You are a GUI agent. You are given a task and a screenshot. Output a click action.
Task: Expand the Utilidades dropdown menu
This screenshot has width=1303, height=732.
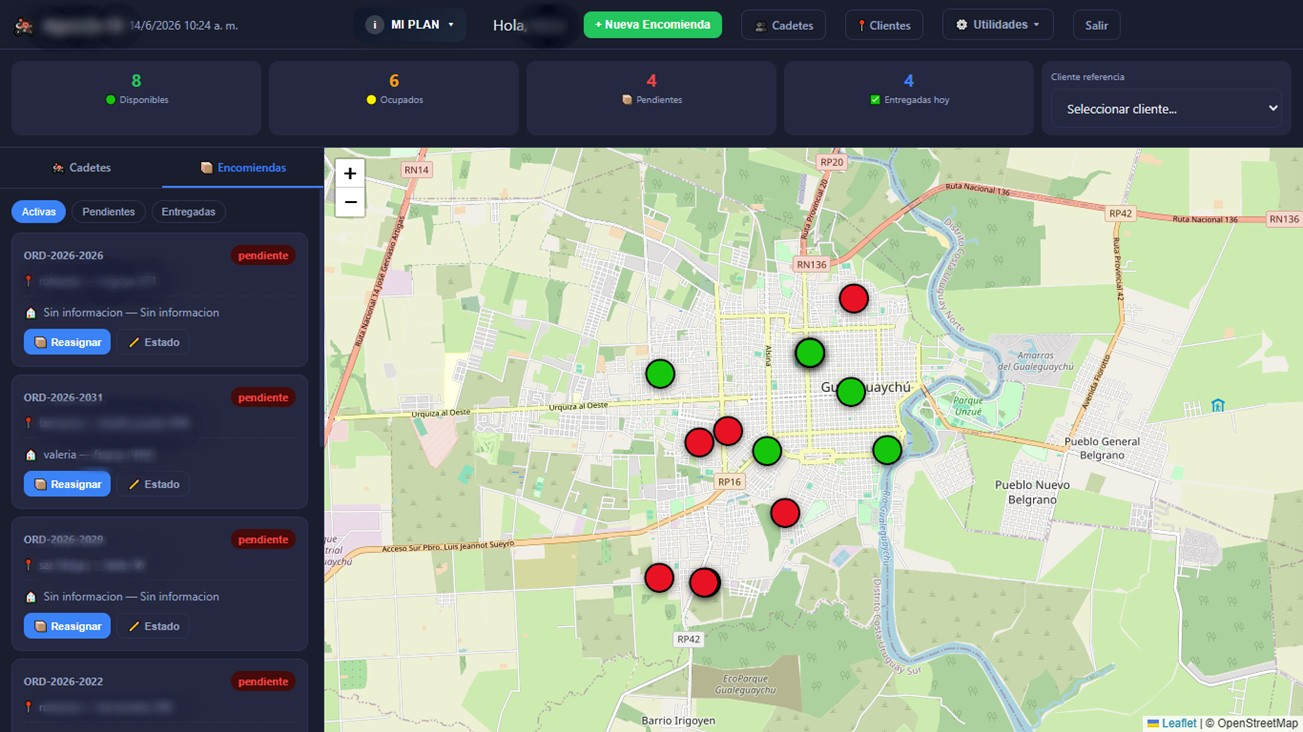997,24
